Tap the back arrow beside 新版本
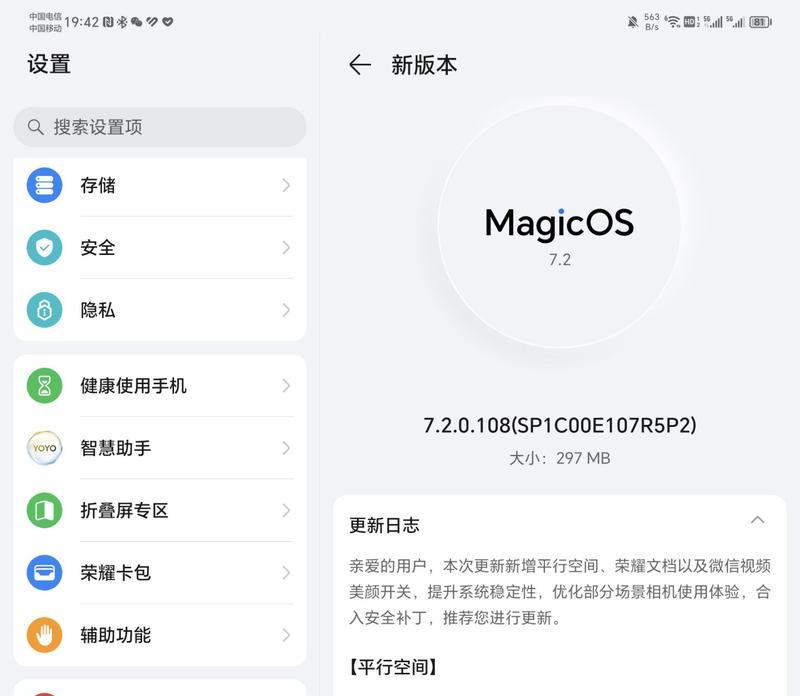800x696 pixels. (x=360, y=65)
